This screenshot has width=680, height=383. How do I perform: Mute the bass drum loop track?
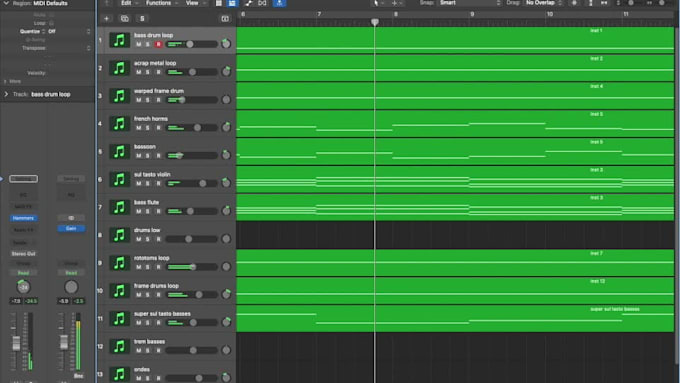(138, 44)
